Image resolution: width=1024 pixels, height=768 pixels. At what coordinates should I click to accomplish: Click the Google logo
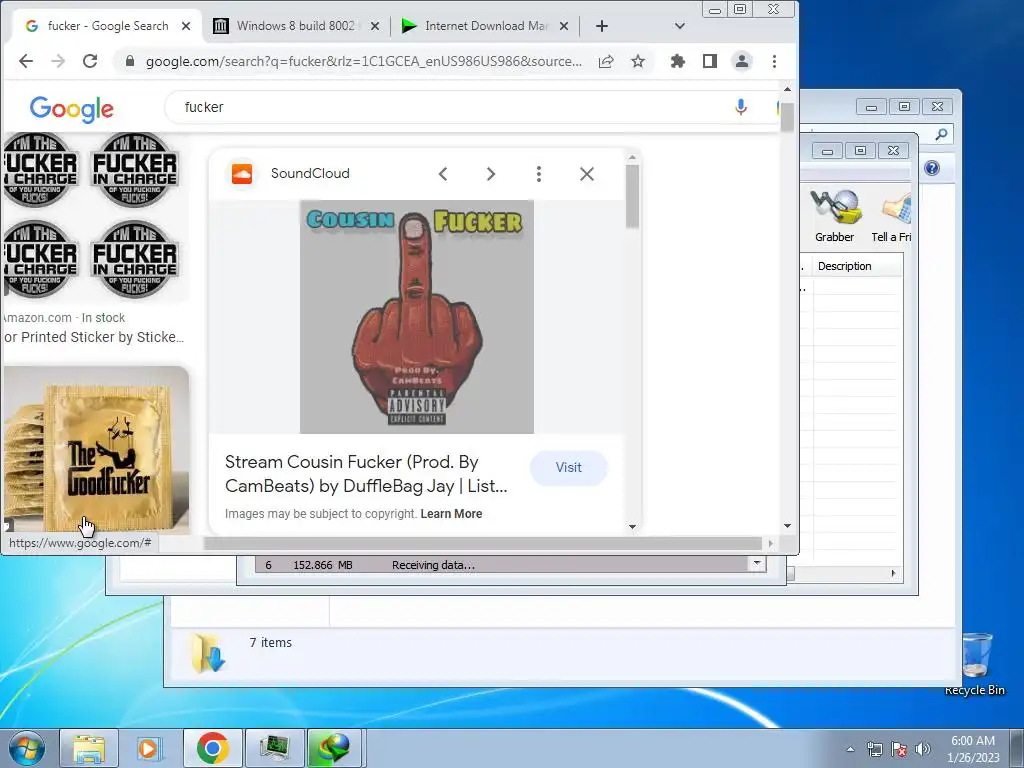point(72,108)
